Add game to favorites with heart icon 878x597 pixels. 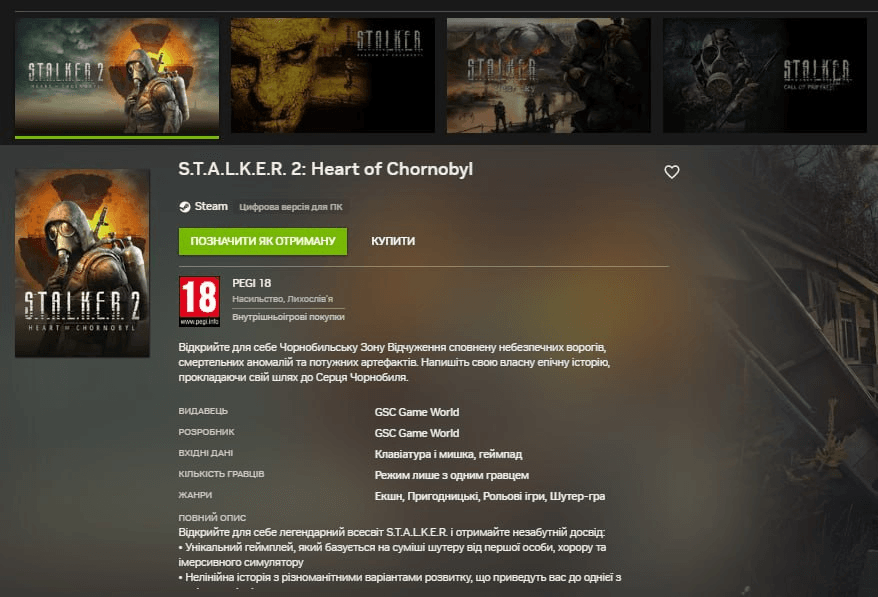click(671, 172)
